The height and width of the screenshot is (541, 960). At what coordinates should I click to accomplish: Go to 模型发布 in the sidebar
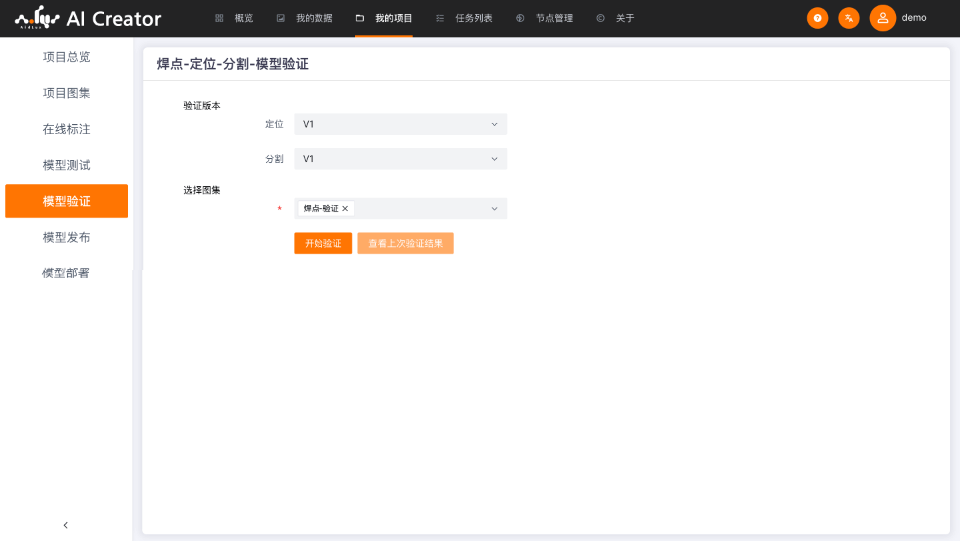coord(66,237)
